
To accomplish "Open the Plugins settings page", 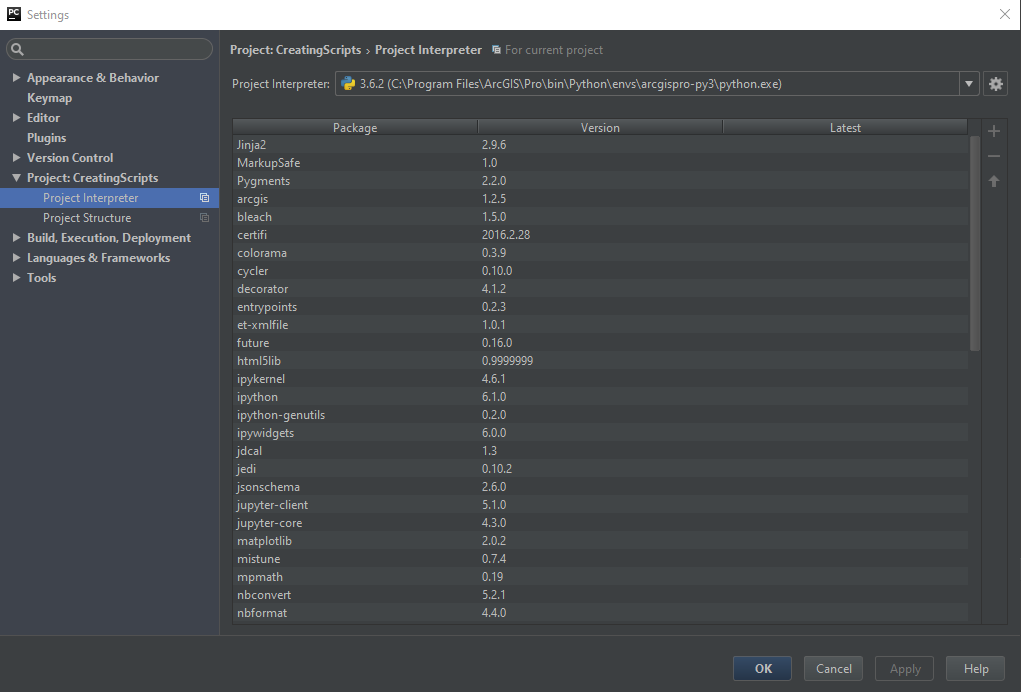I will [x=46, y=138].
